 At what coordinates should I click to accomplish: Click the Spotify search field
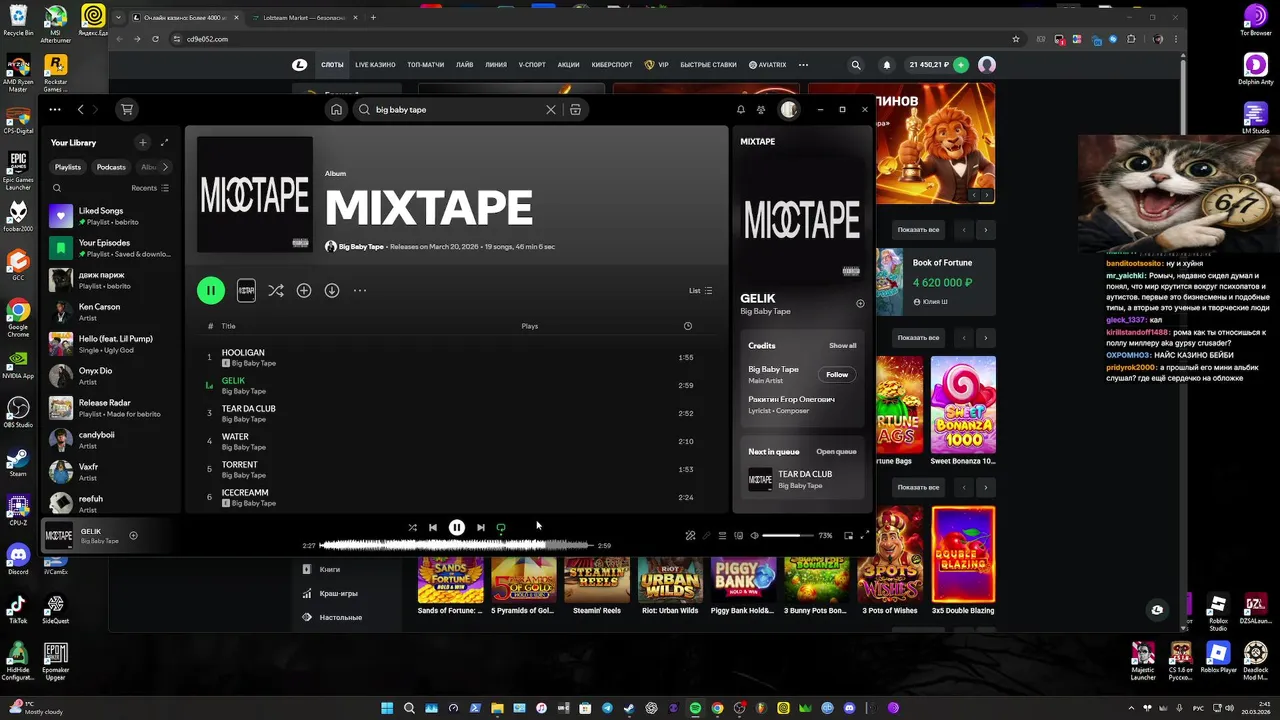[455, 110]
